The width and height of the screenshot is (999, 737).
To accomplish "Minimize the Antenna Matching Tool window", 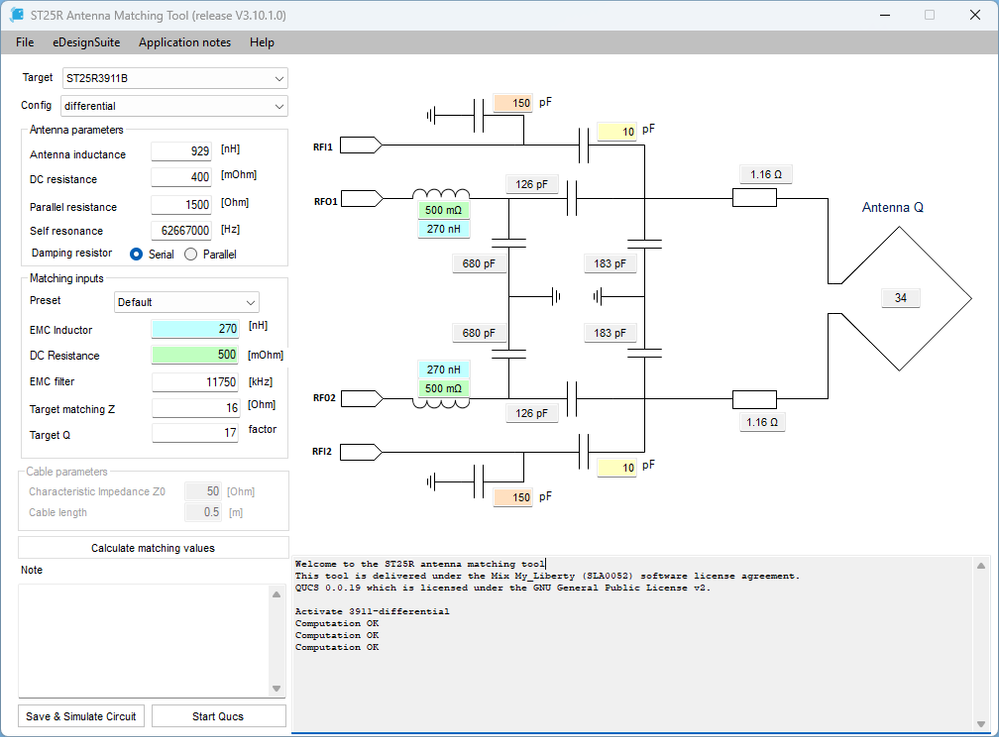I will pos(885,15).
